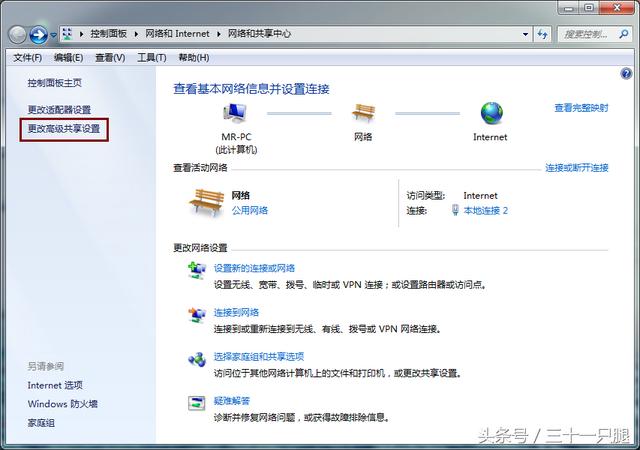Close the Network and Sharing Center window
Viewport: 640px width, 450px height.
point(616,7)
